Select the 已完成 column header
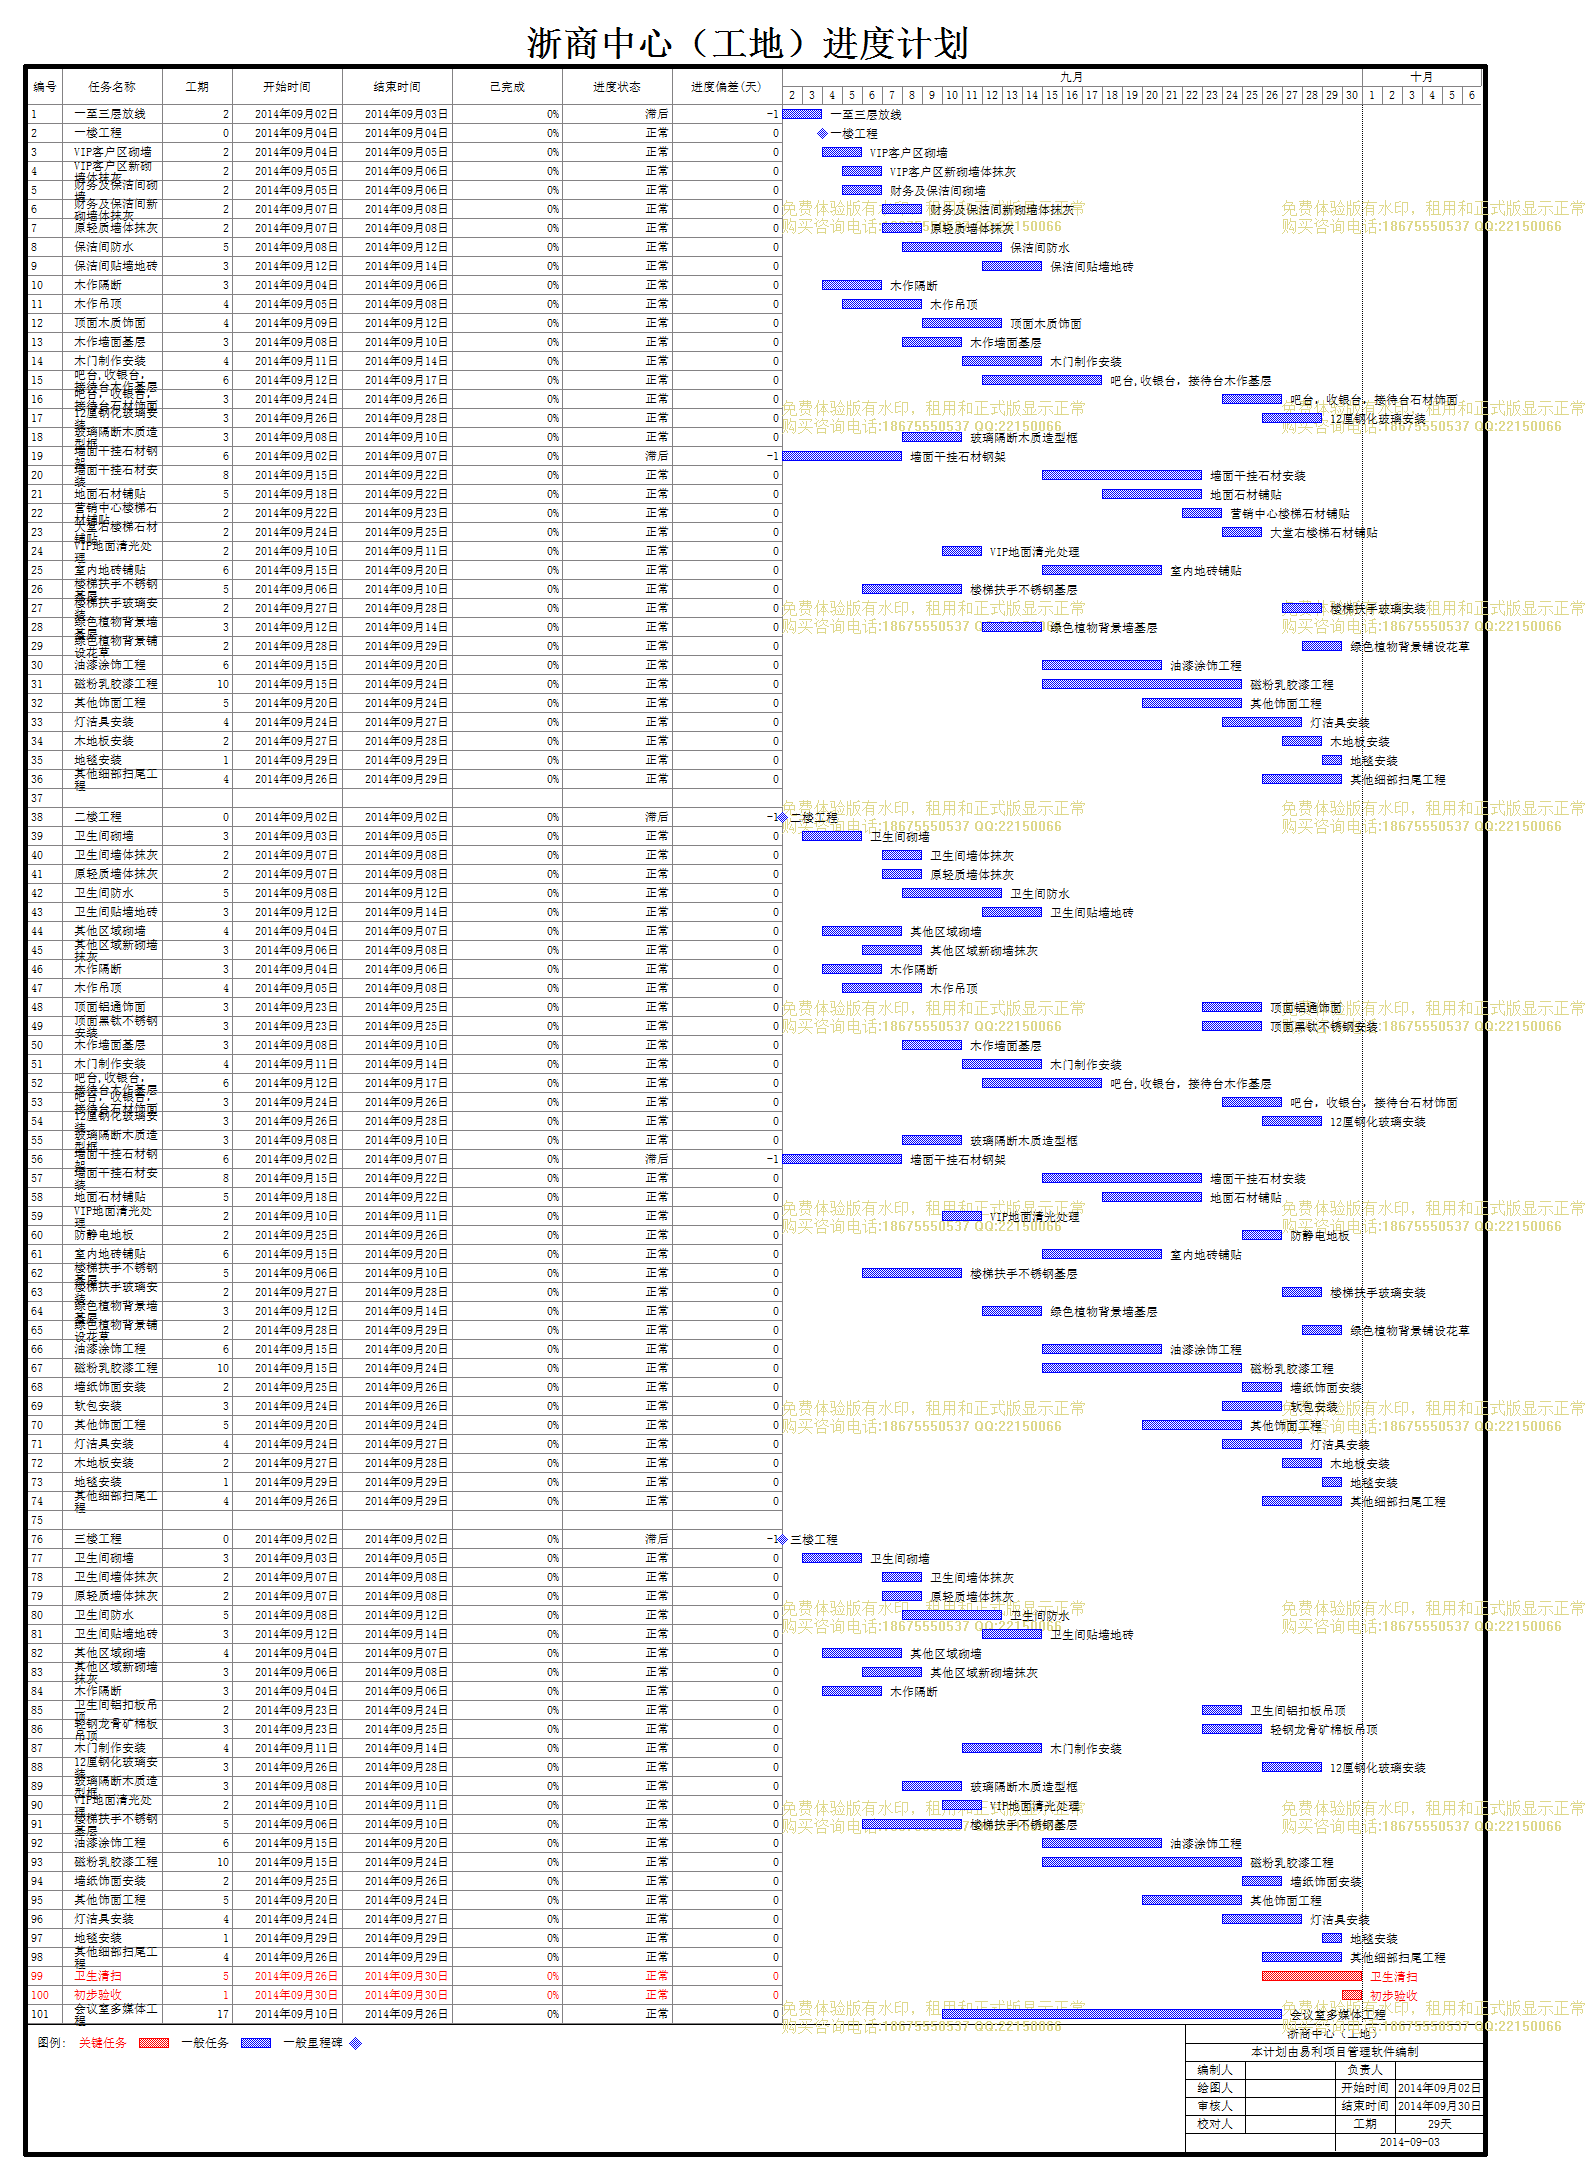This screenshot has width=1585, height=2178. [507, 87]
